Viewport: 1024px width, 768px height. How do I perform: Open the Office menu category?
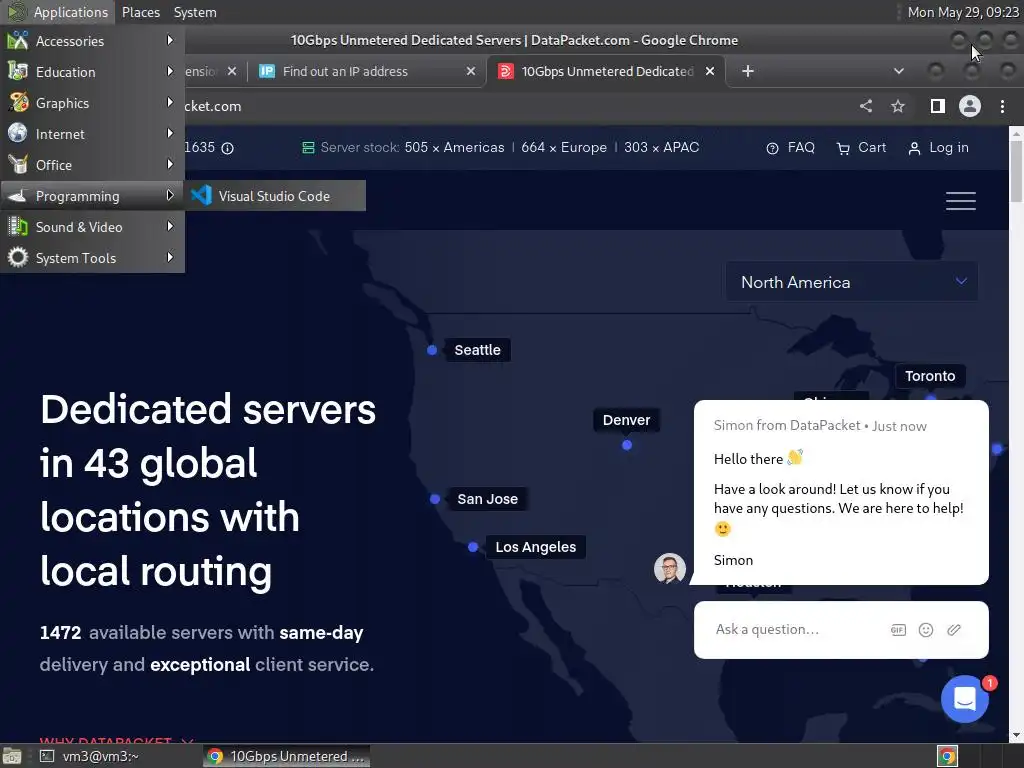[x=92, y=165]
